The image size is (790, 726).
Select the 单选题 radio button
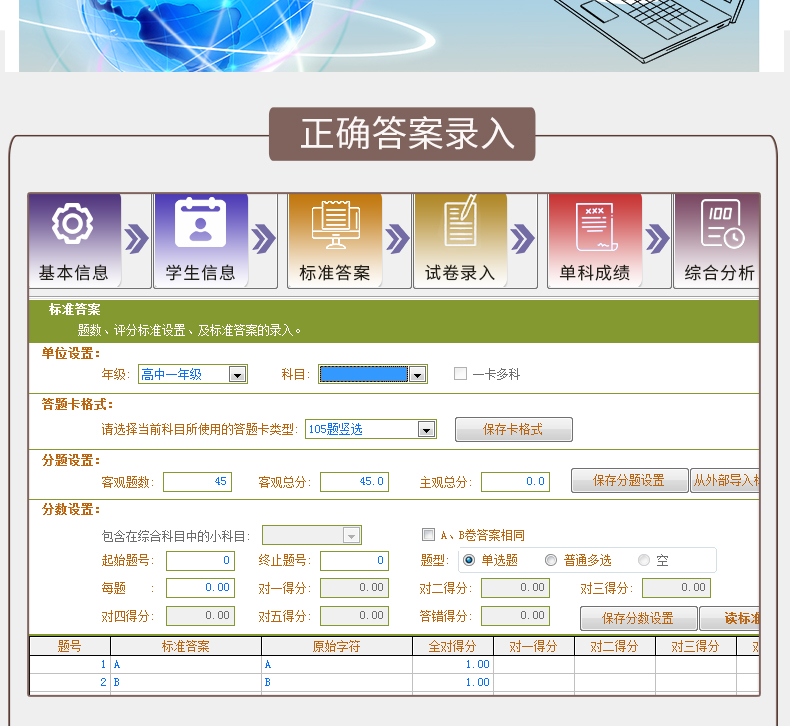coord(469,560)
